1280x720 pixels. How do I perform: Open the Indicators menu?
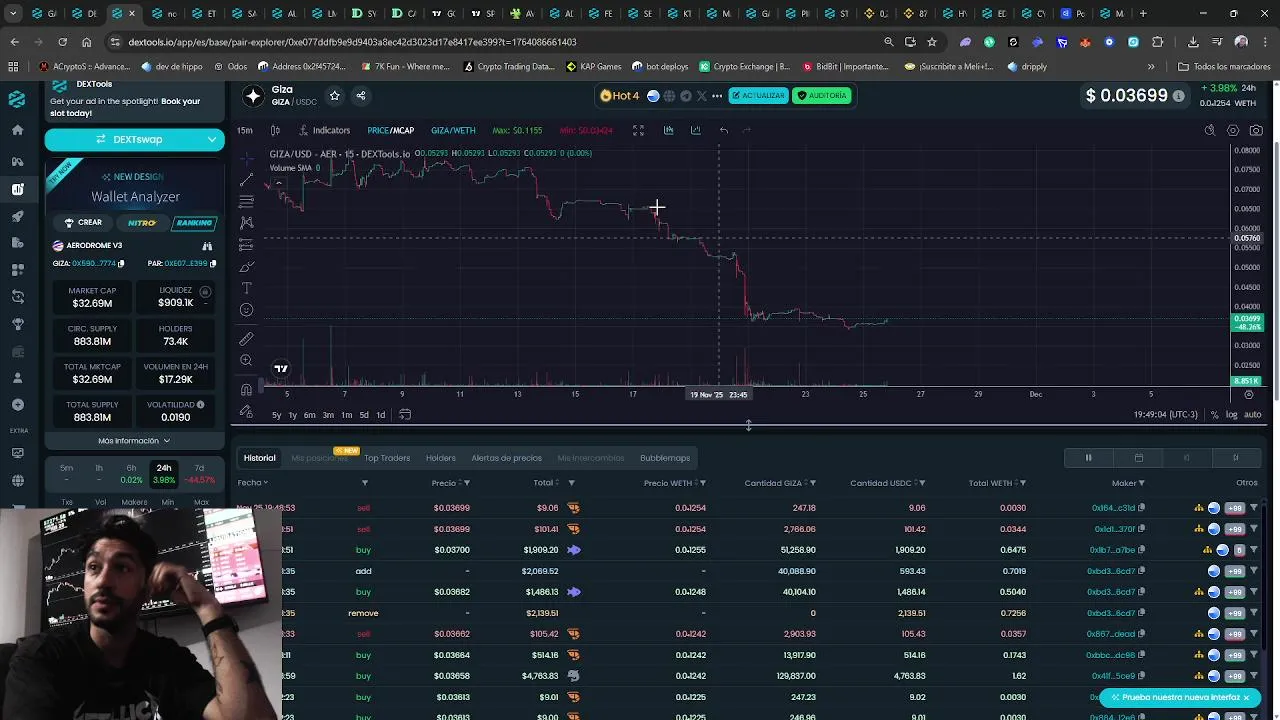click(324, 130)
